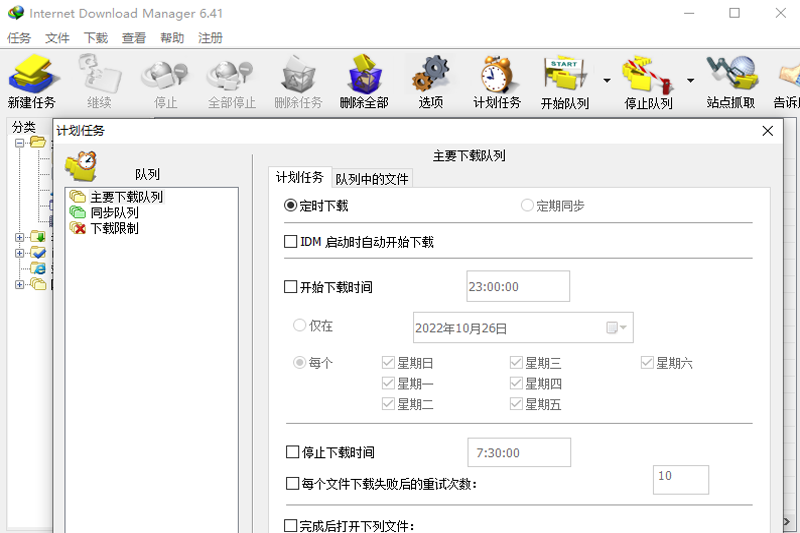Close the 计划任务 dialog
The image size is (800, 533).
768,131
